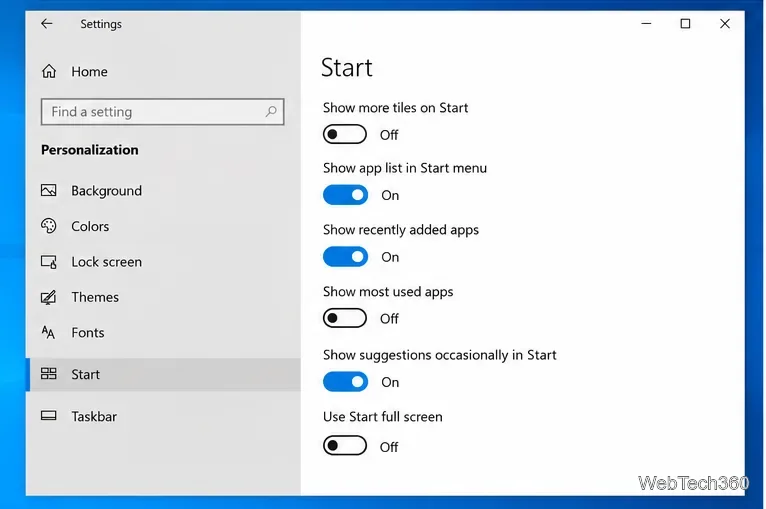Select the Colors palette icon
The image size is (766, 509).
click(x=49, y=226)
